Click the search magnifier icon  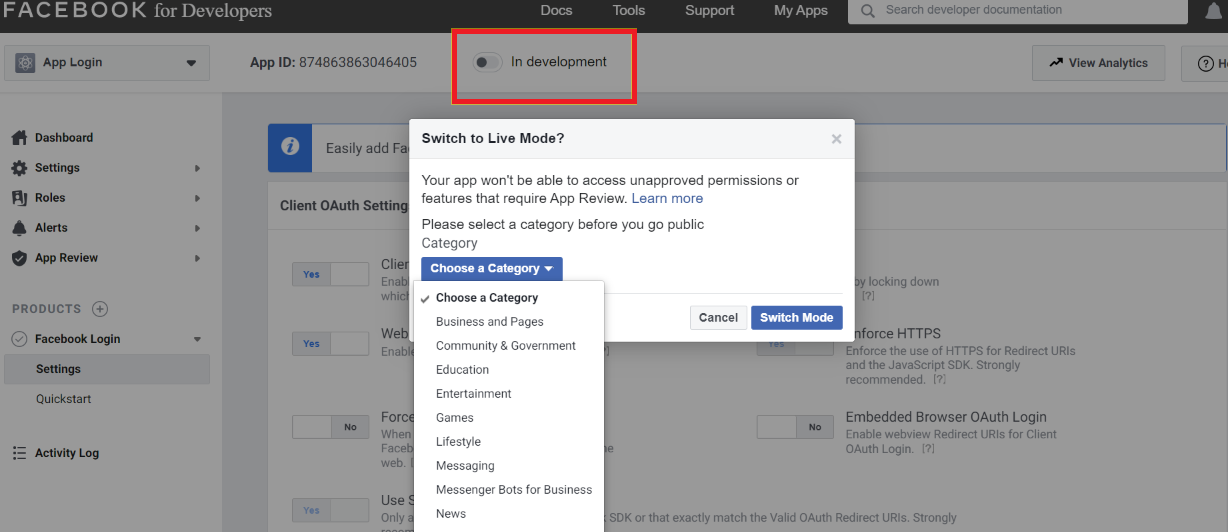click(868, 11)
